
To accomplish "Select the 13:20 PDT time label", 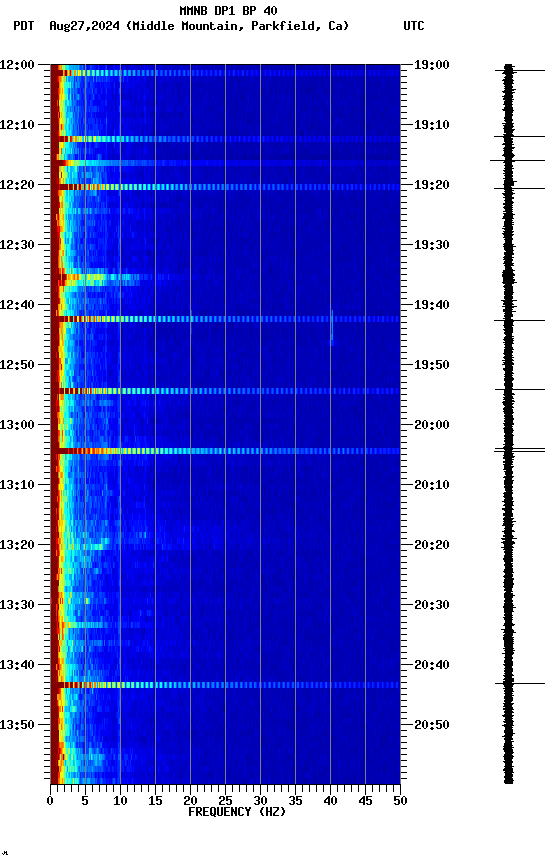I will tap(17, 545).
